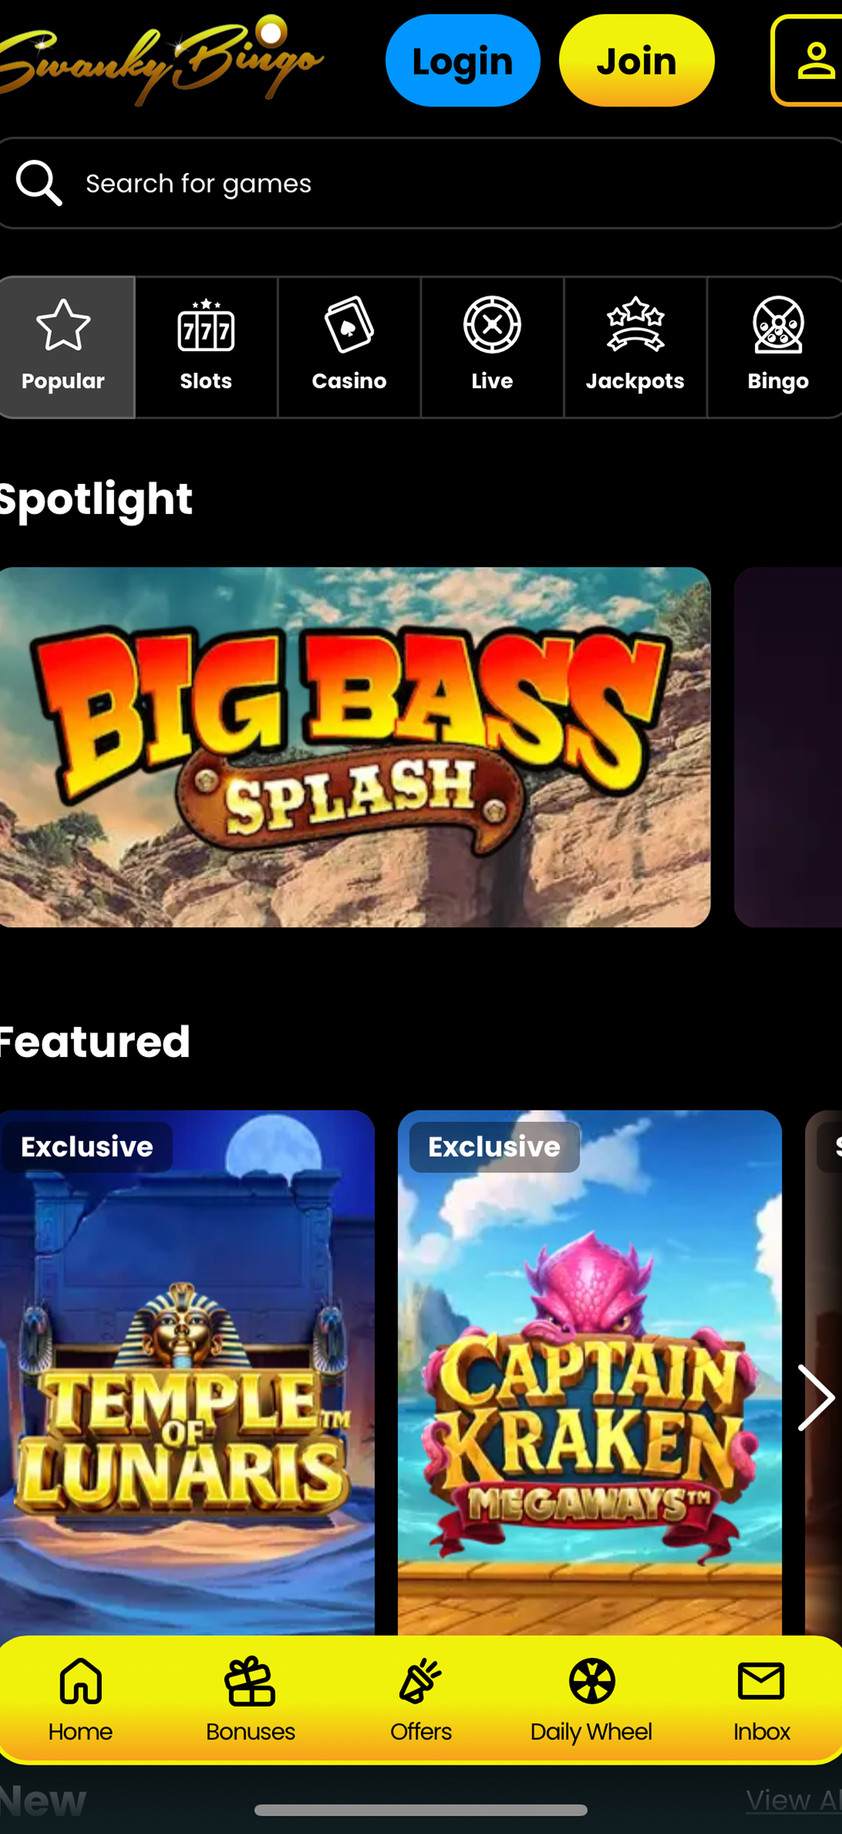Viewport: 842px width, 1834px height.
Task: Open the Big Bass Splash spotlight game
Action: 355,747
